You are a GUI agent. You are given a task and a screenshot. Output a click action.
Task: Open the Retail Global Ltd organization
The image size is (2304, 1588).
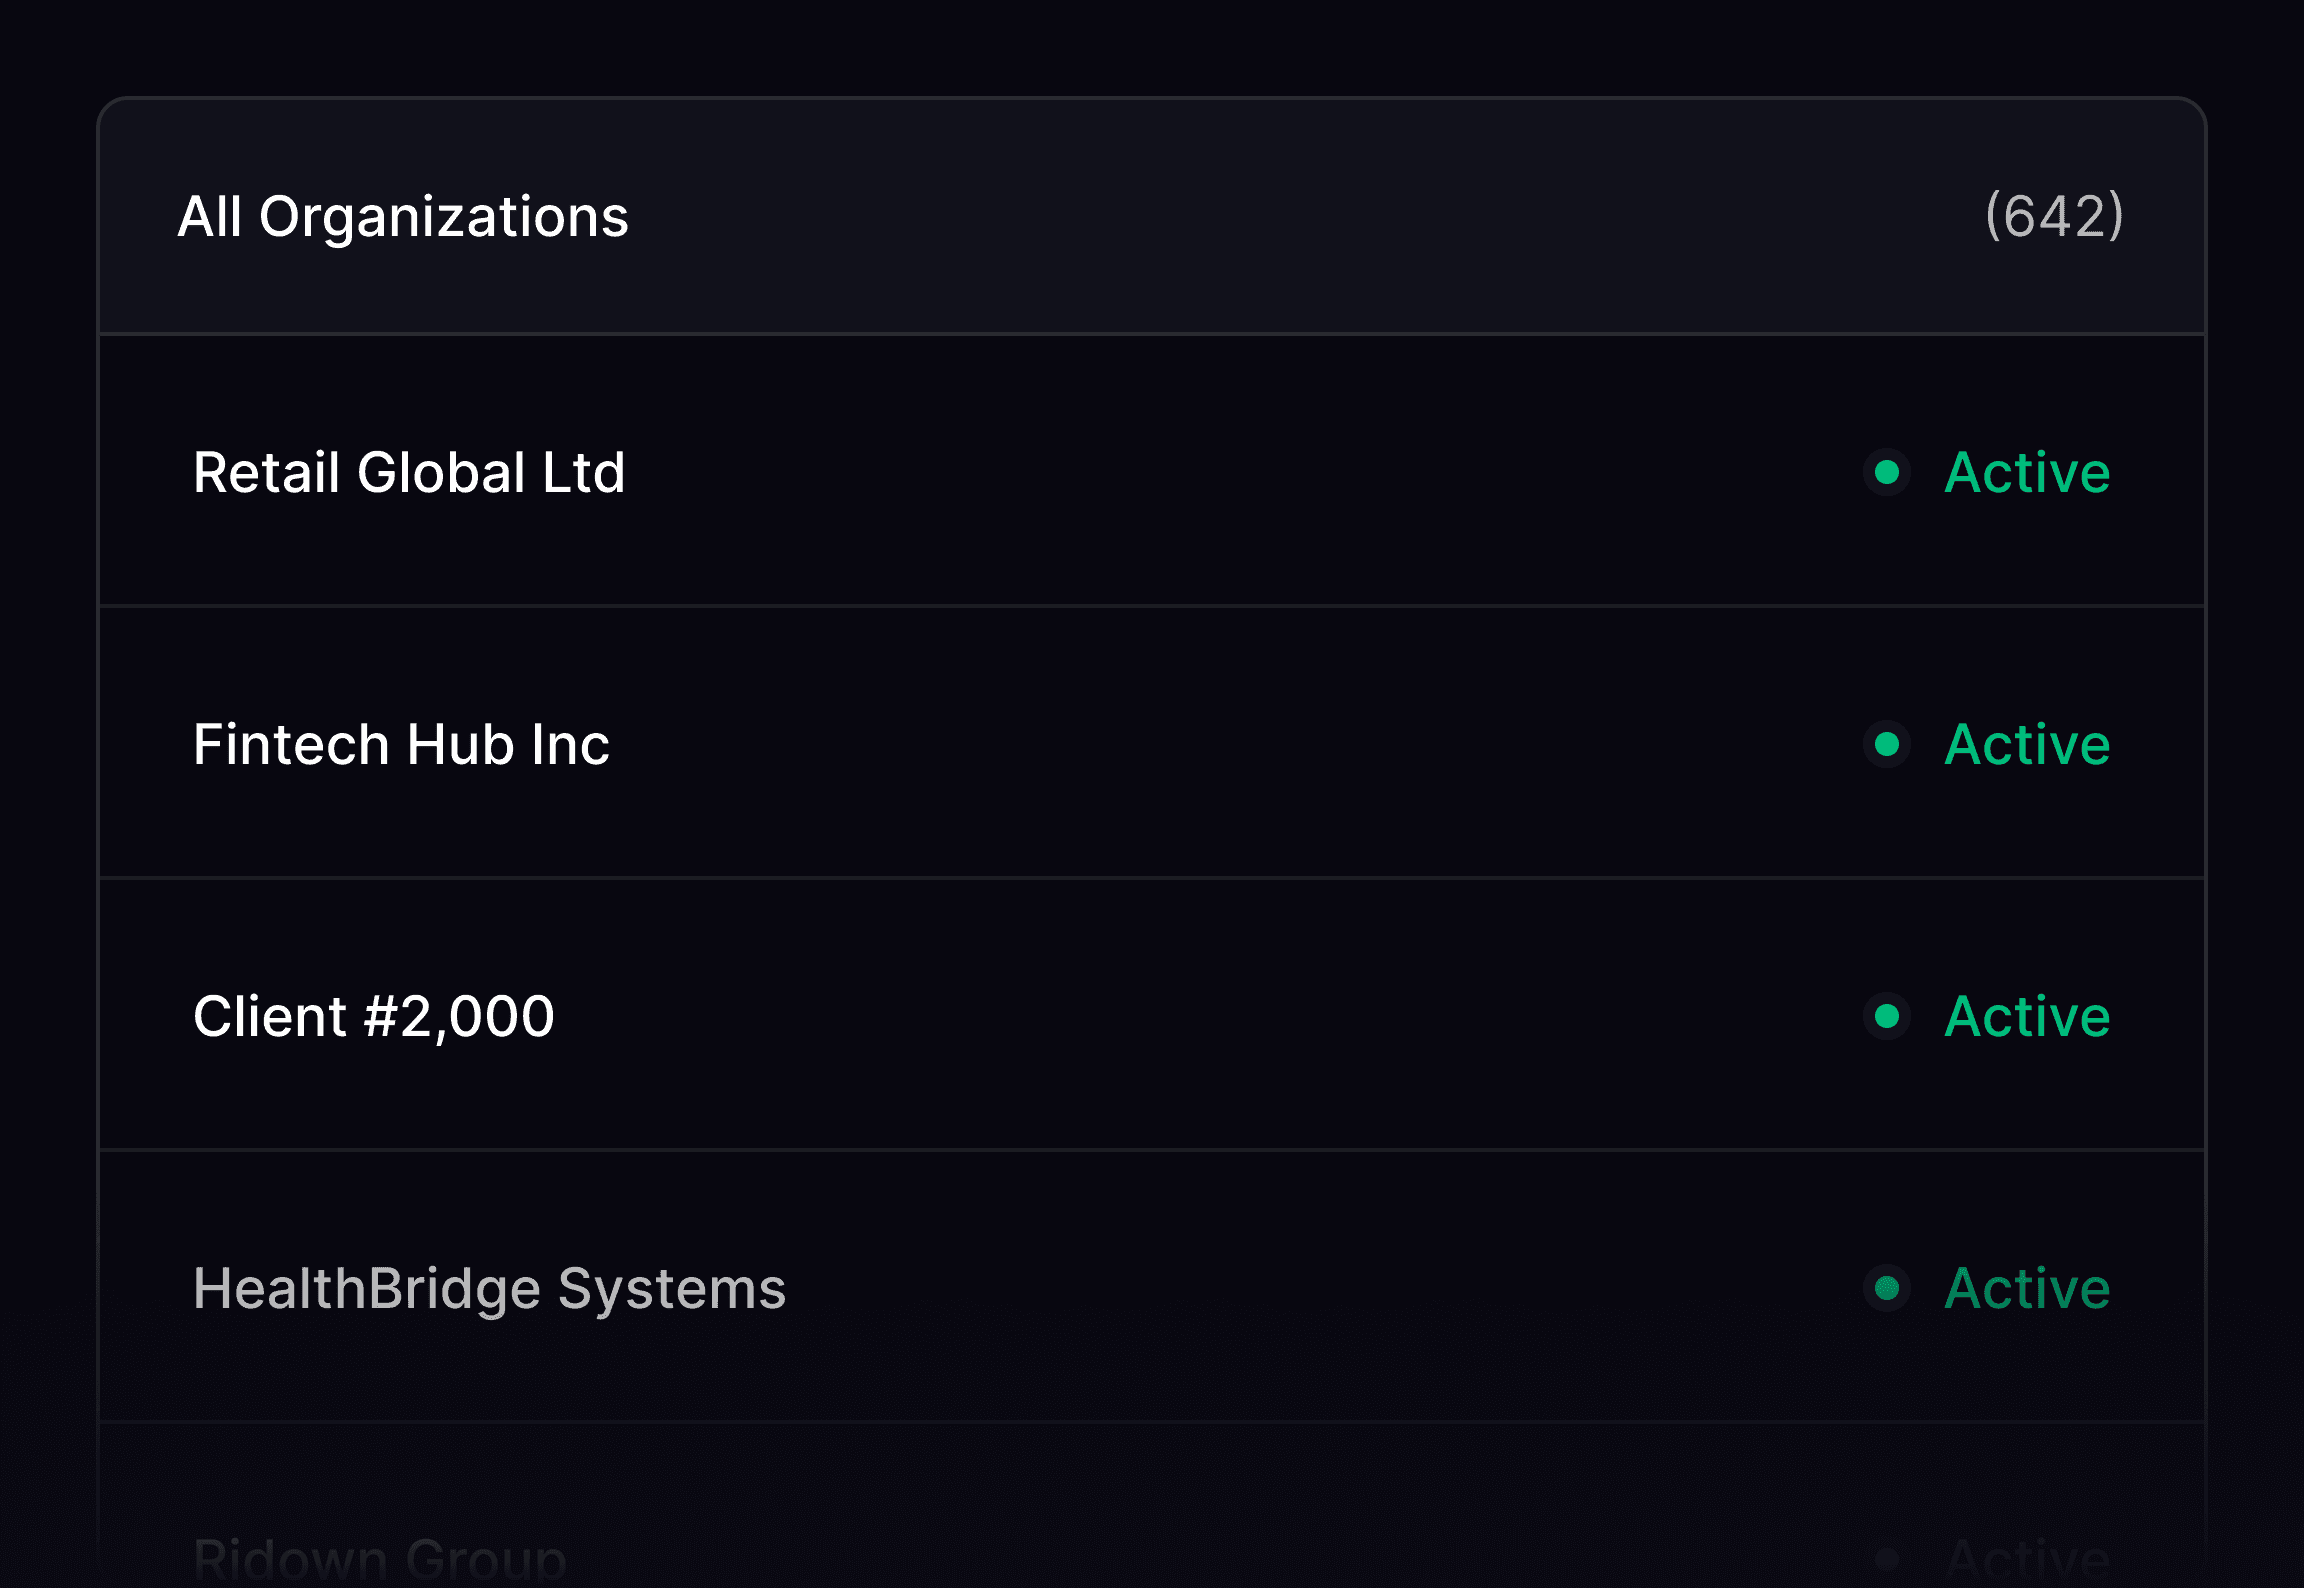click(x=409, y=472)
